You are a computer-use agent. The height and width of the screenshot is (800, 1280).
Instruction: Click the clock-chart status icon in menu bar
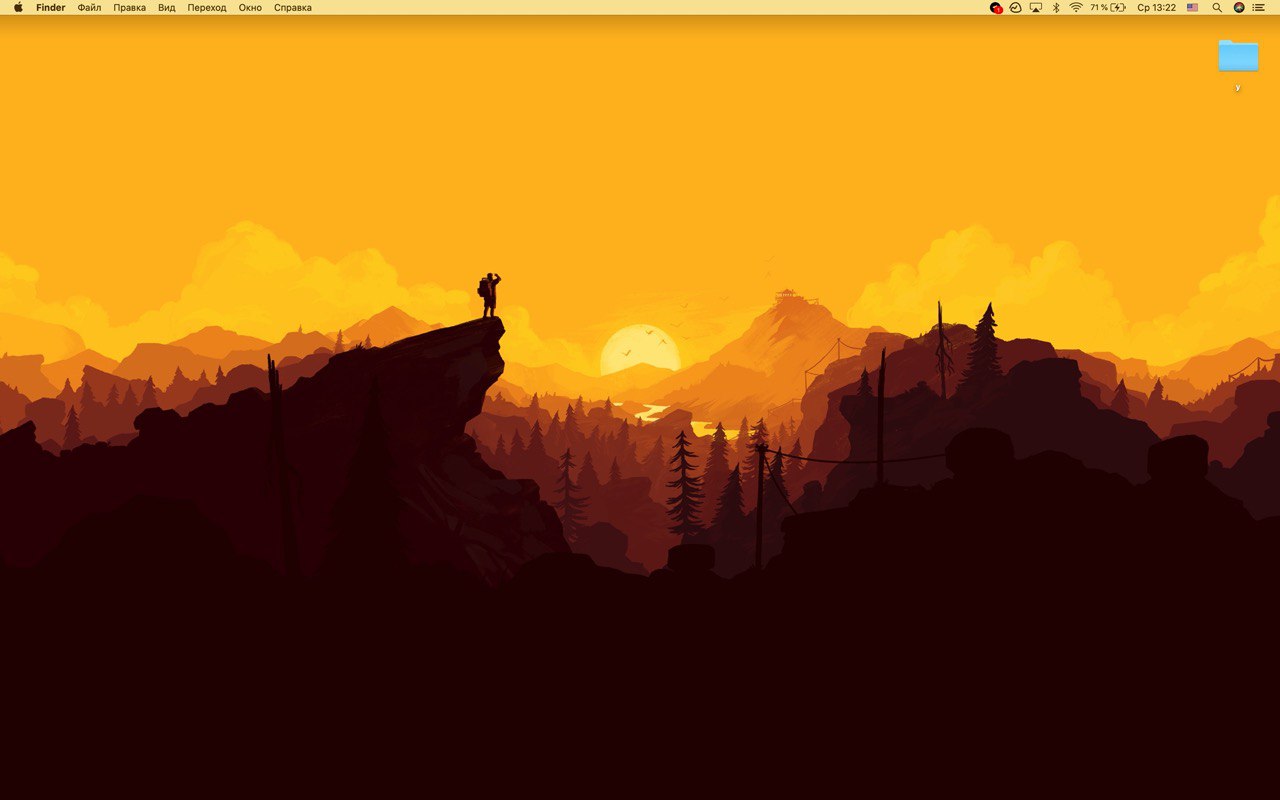click(1015, 7)
